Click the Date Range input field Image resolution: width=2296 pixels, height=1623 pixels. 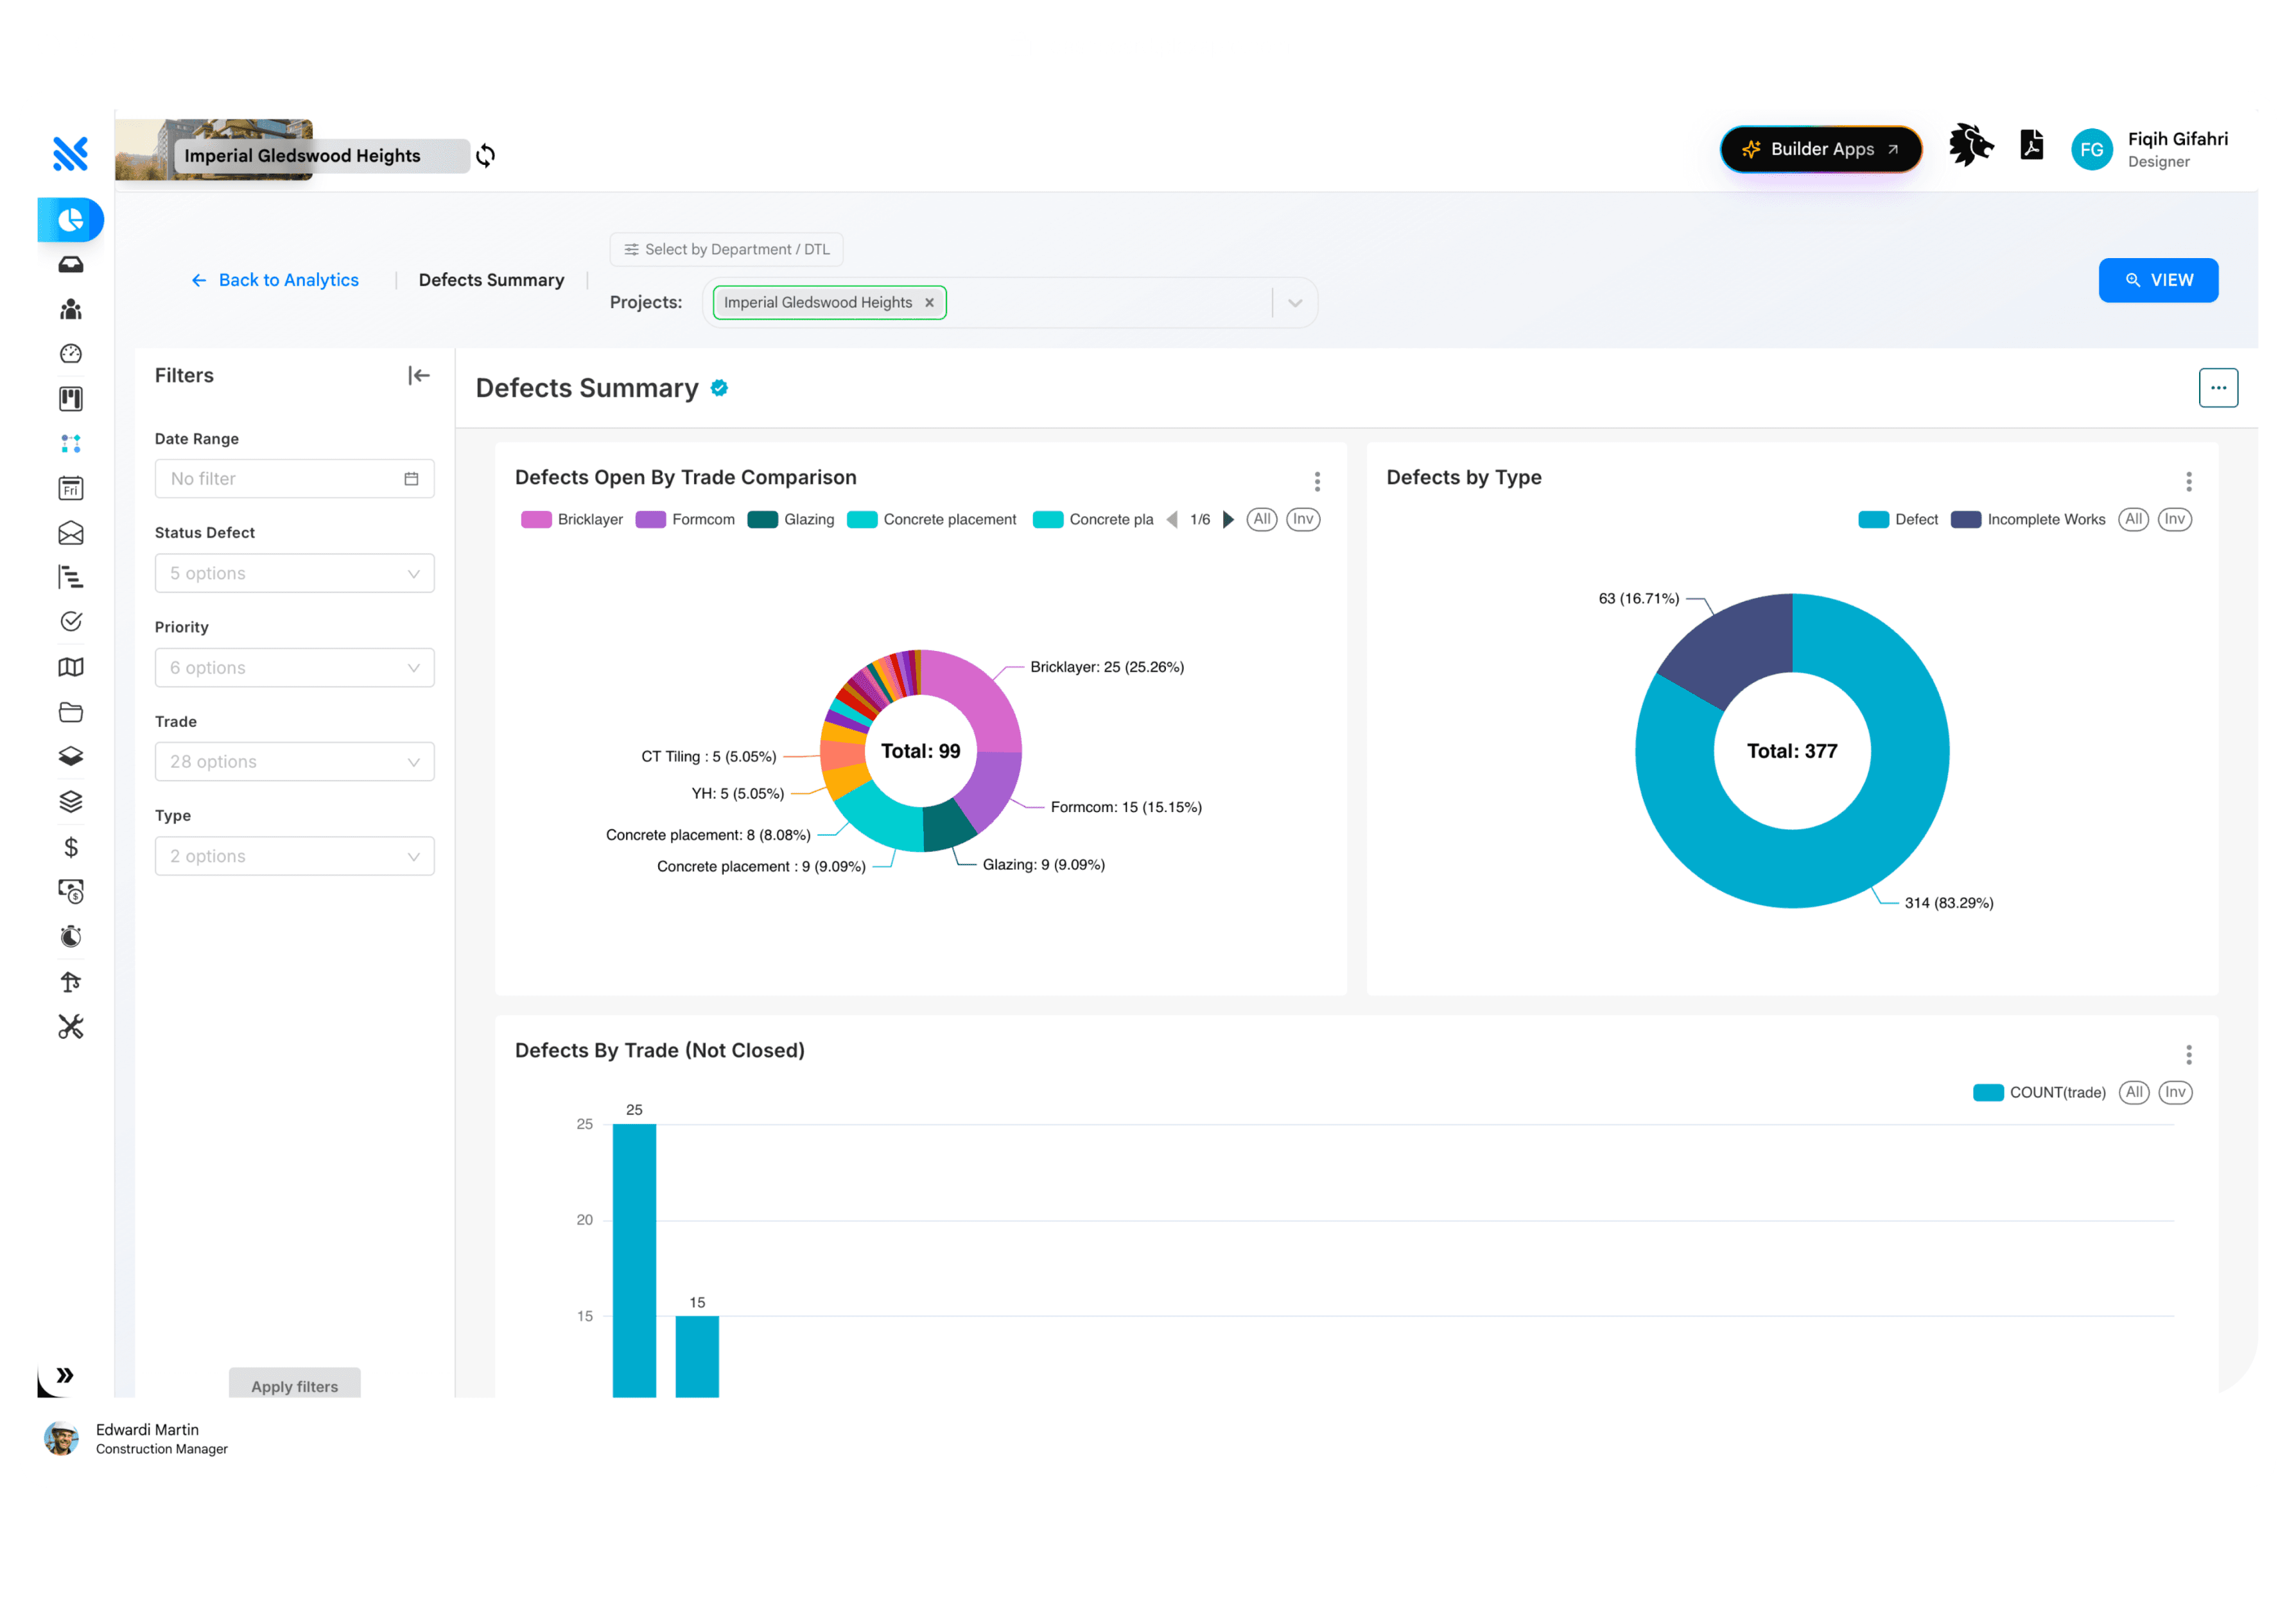pyautogui.click(x=295, y=478)
